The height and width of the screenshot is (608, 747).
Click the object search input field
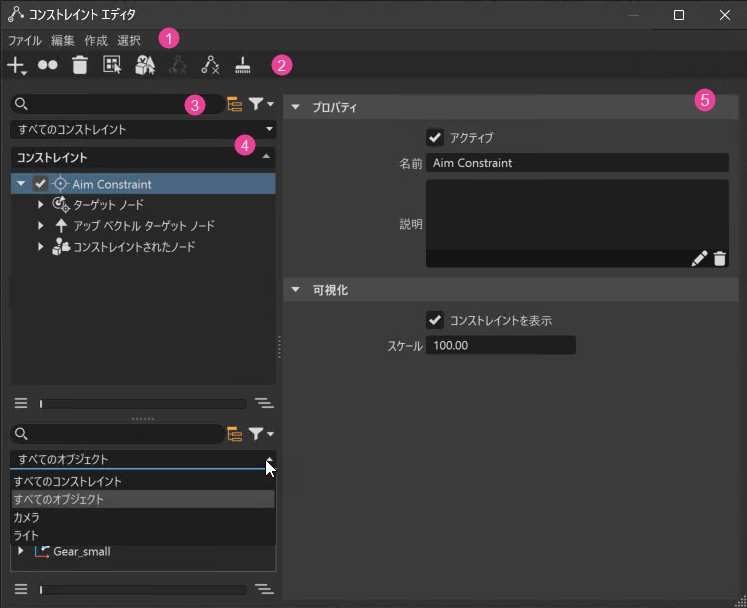click(117, 434)
